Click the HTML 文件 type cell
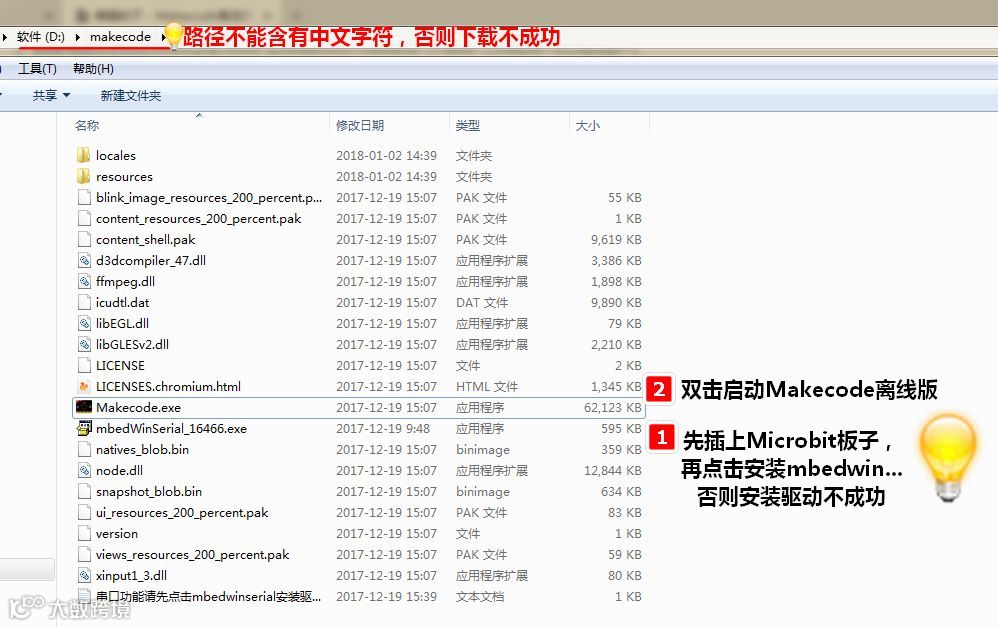998x627 pixels. (x=486, y=386)
